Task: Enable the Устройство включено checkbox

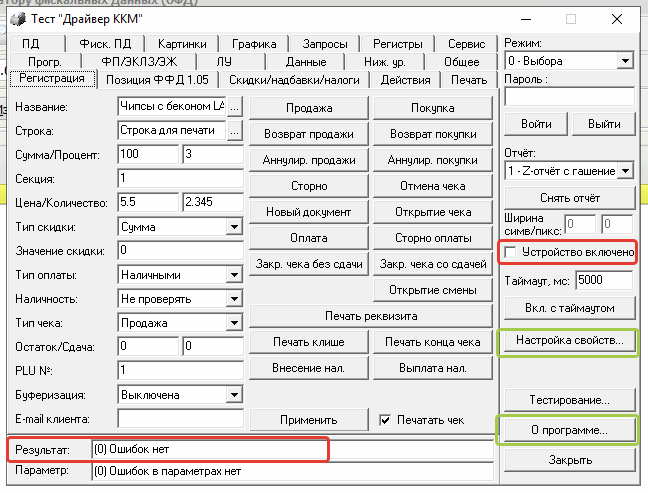Action: point(510,252)
